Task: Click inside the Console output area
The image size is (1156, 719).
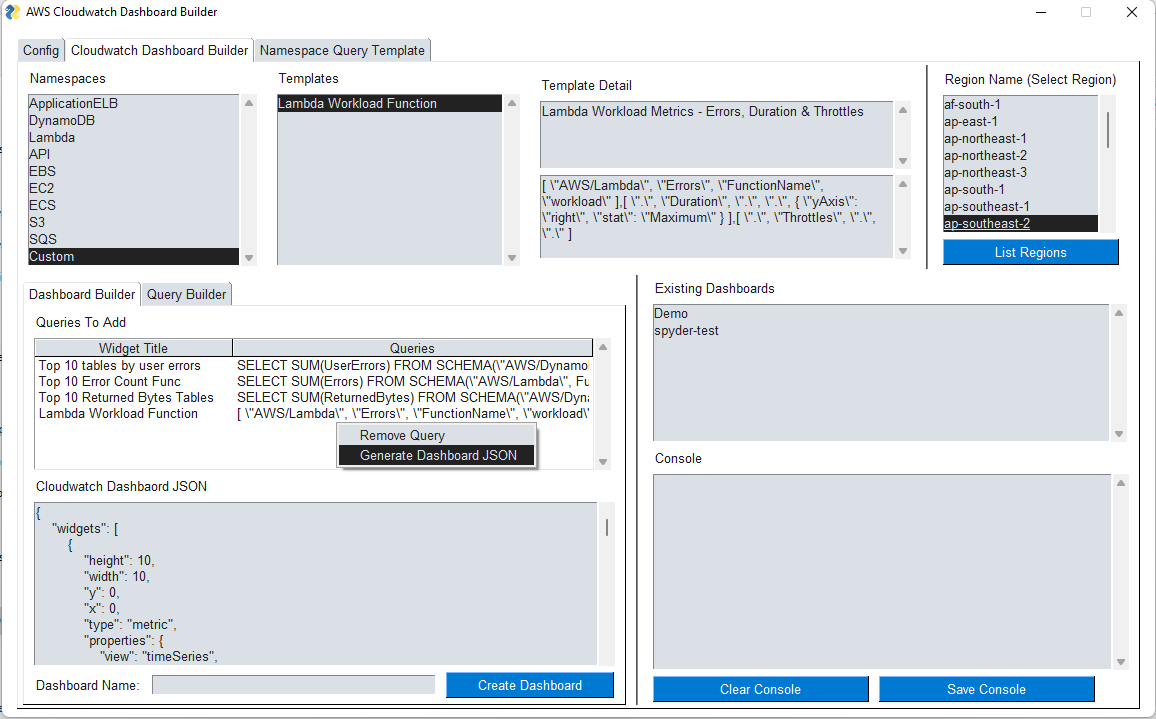Action: 882,572
